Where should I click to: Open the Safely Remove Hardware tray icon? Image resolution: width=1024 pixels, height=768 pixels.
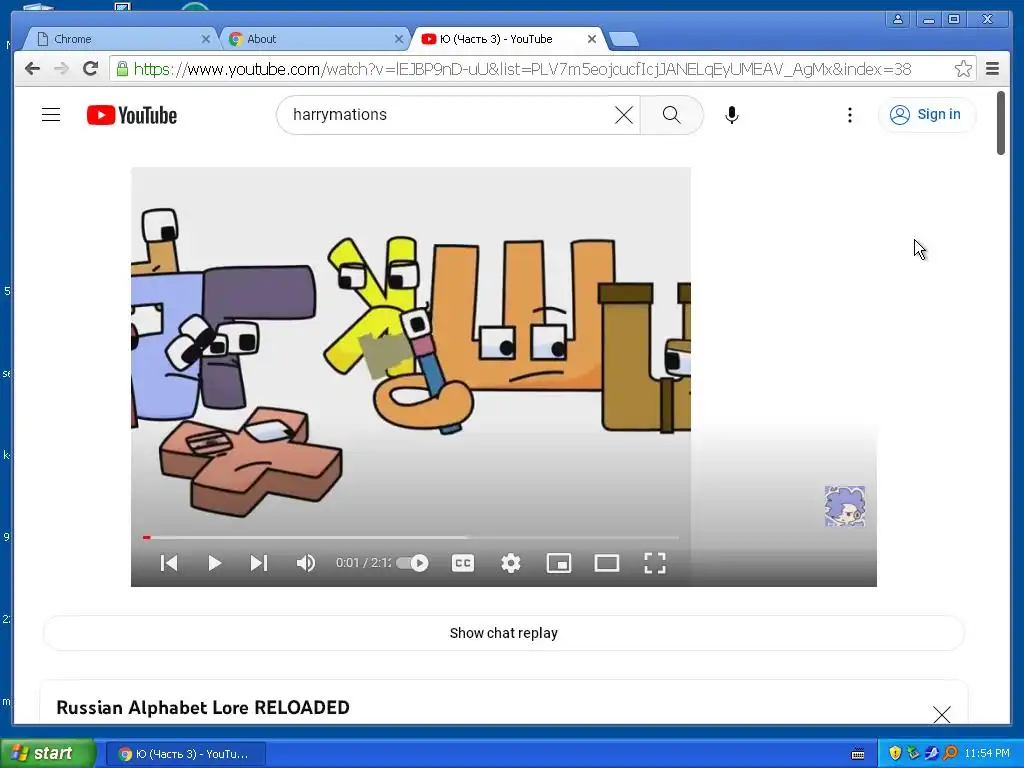(x=914, y=754)
